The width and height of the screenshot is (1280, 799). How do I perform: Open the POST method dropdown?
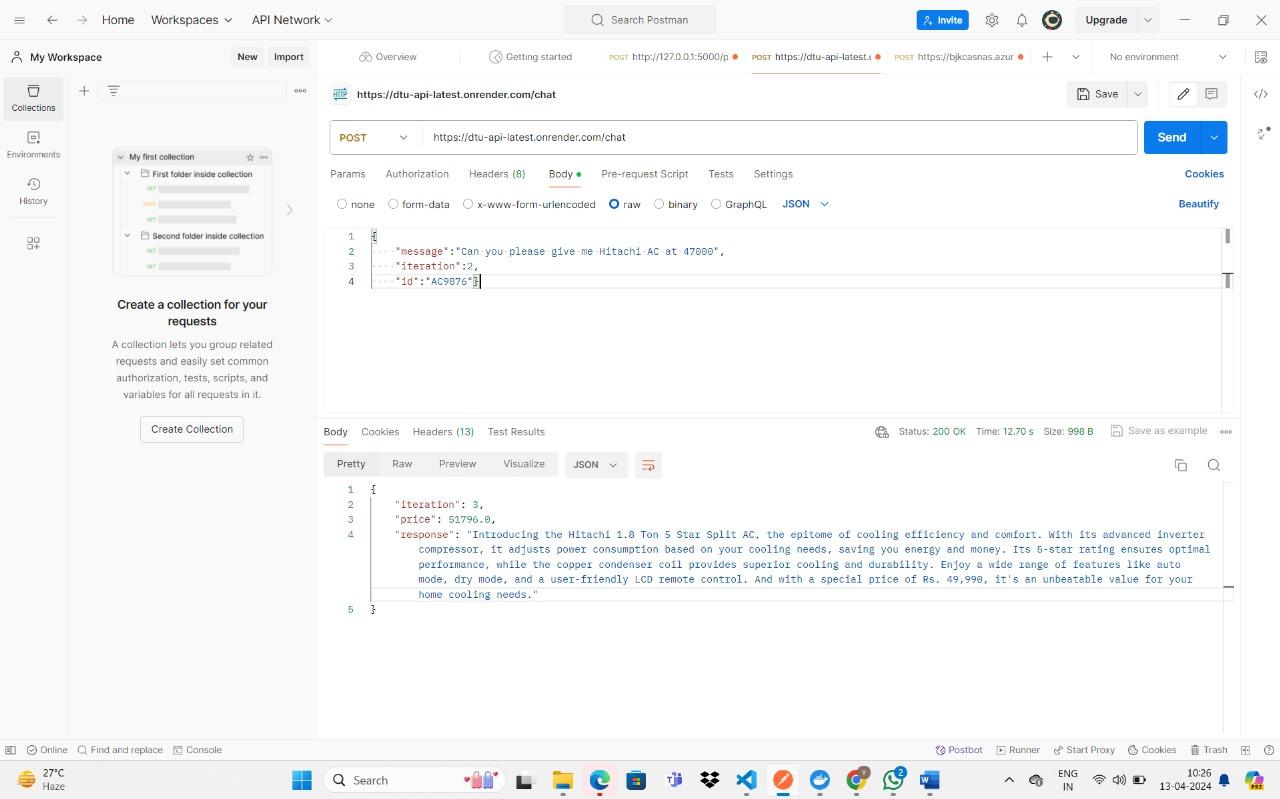374,138
